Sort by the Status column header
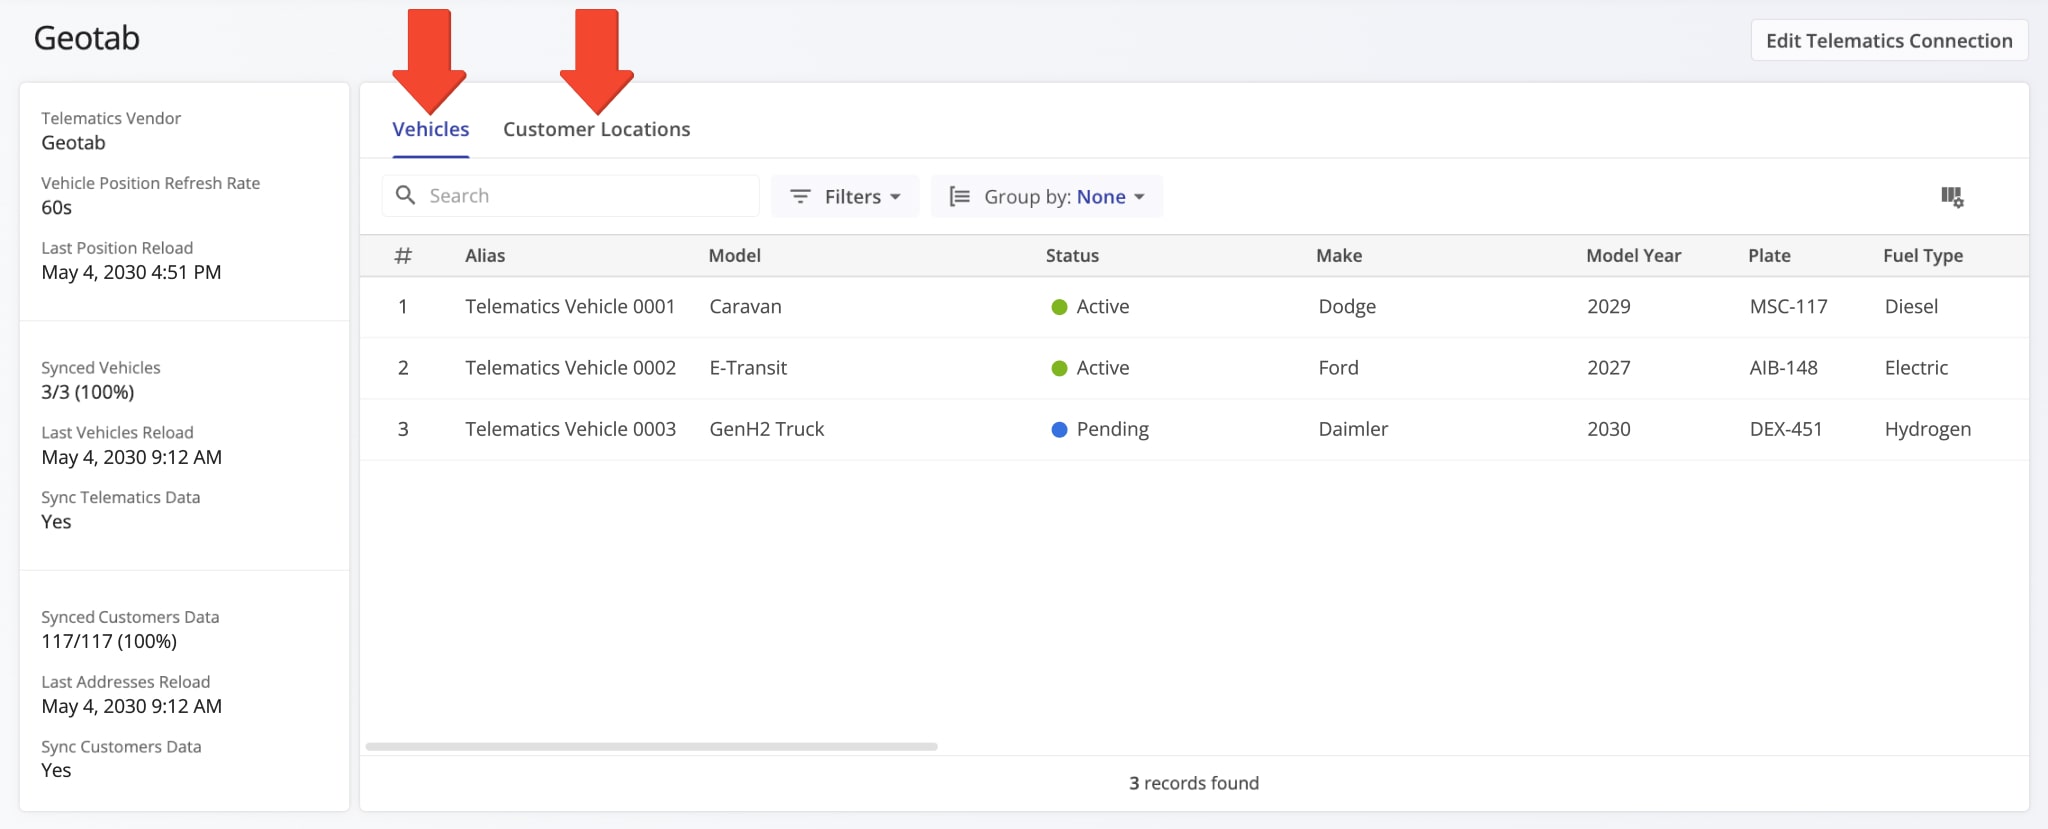 pos(1072,256)
